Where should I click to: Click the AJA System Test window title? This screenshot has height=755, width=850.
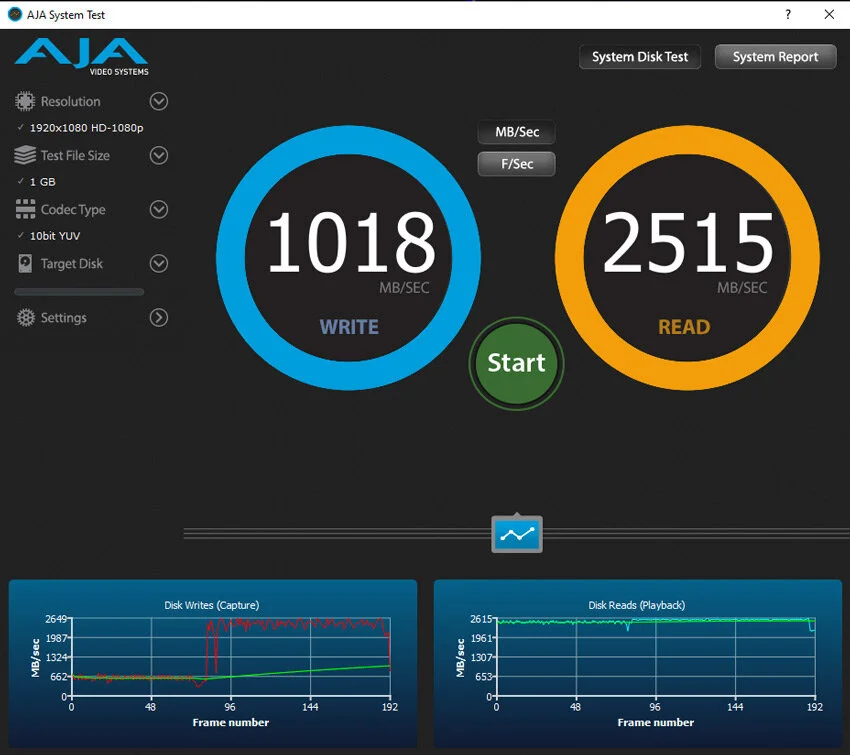[66, 15]
